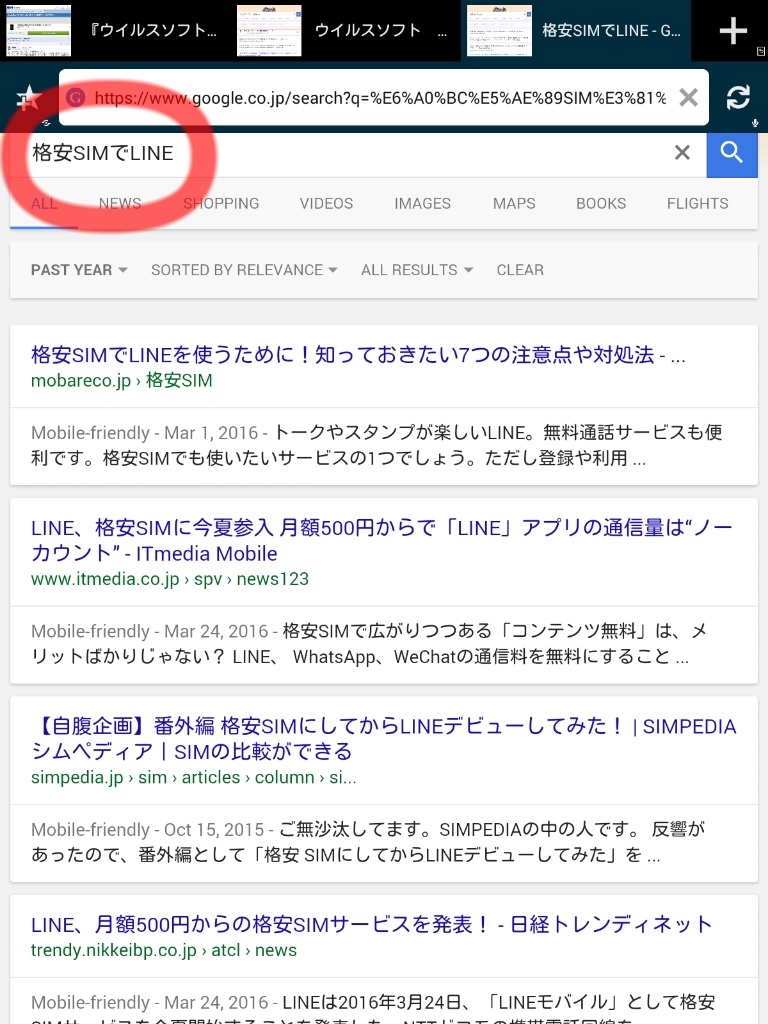Tap the bookmark star icon
The width and height of the screenshot is (768, 1024).
(x=28, y=98)
